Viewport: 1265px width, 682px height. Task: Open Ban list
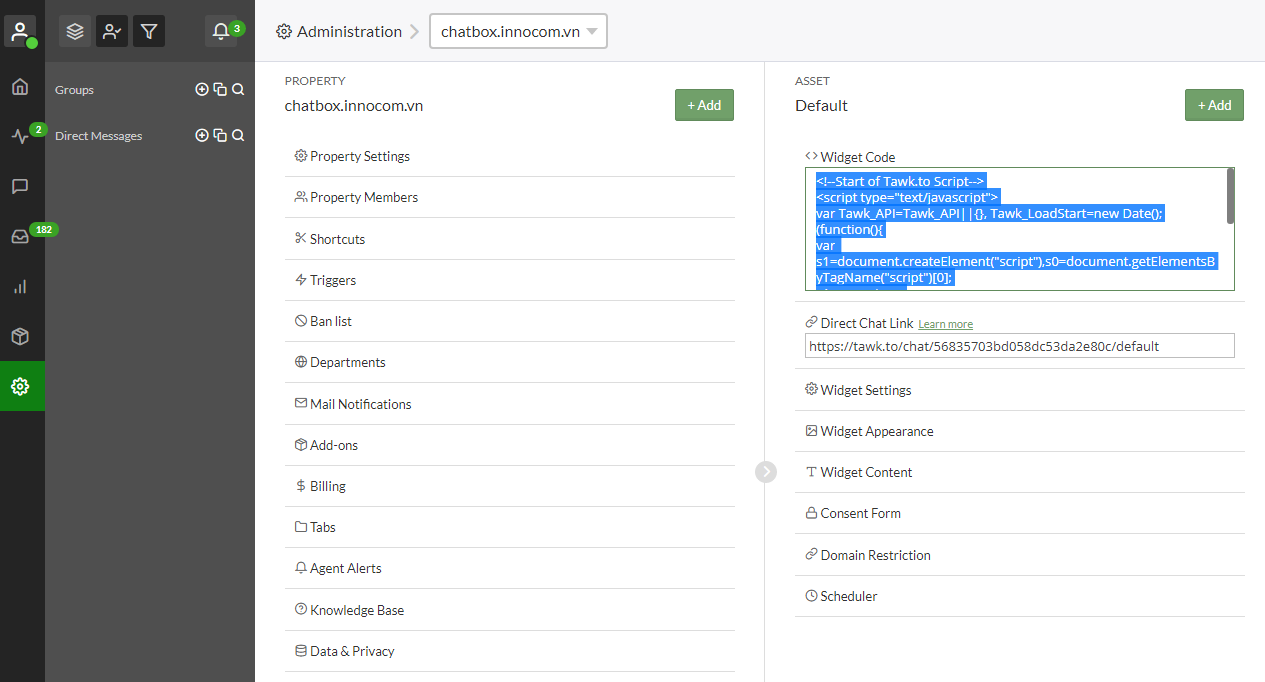(x=510, y=321)
